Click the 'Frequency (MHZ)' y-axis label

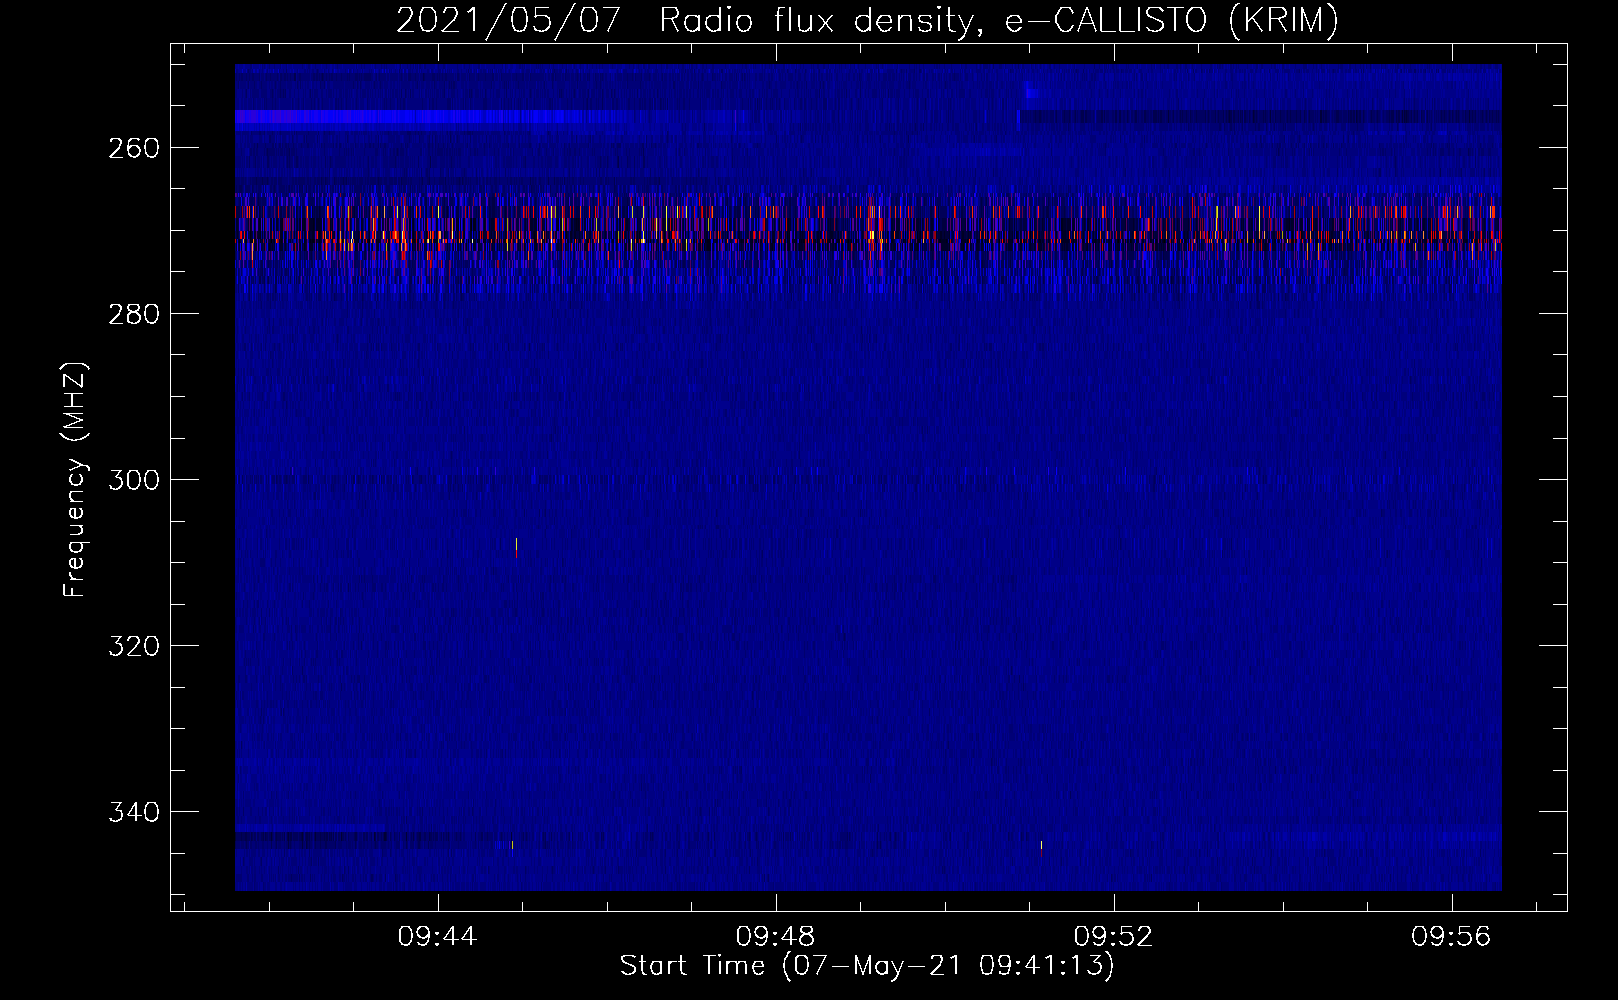(x=75, y=479)
